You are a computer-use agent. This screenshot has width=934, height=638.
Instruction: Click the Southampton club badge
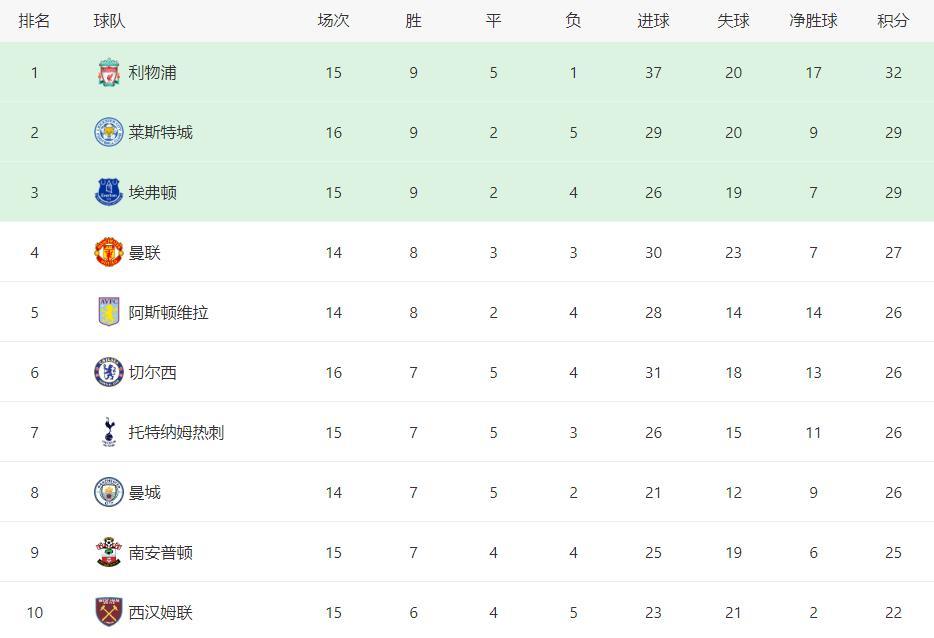click(x=109, y=552)
